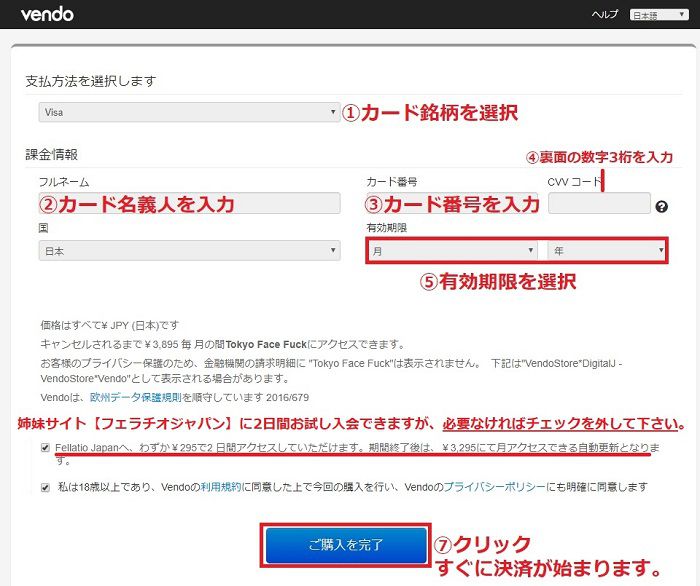Open the 日本語 language dropdown
The height and width of the screenshot is (586, 700).
click(x=659, y=15)
